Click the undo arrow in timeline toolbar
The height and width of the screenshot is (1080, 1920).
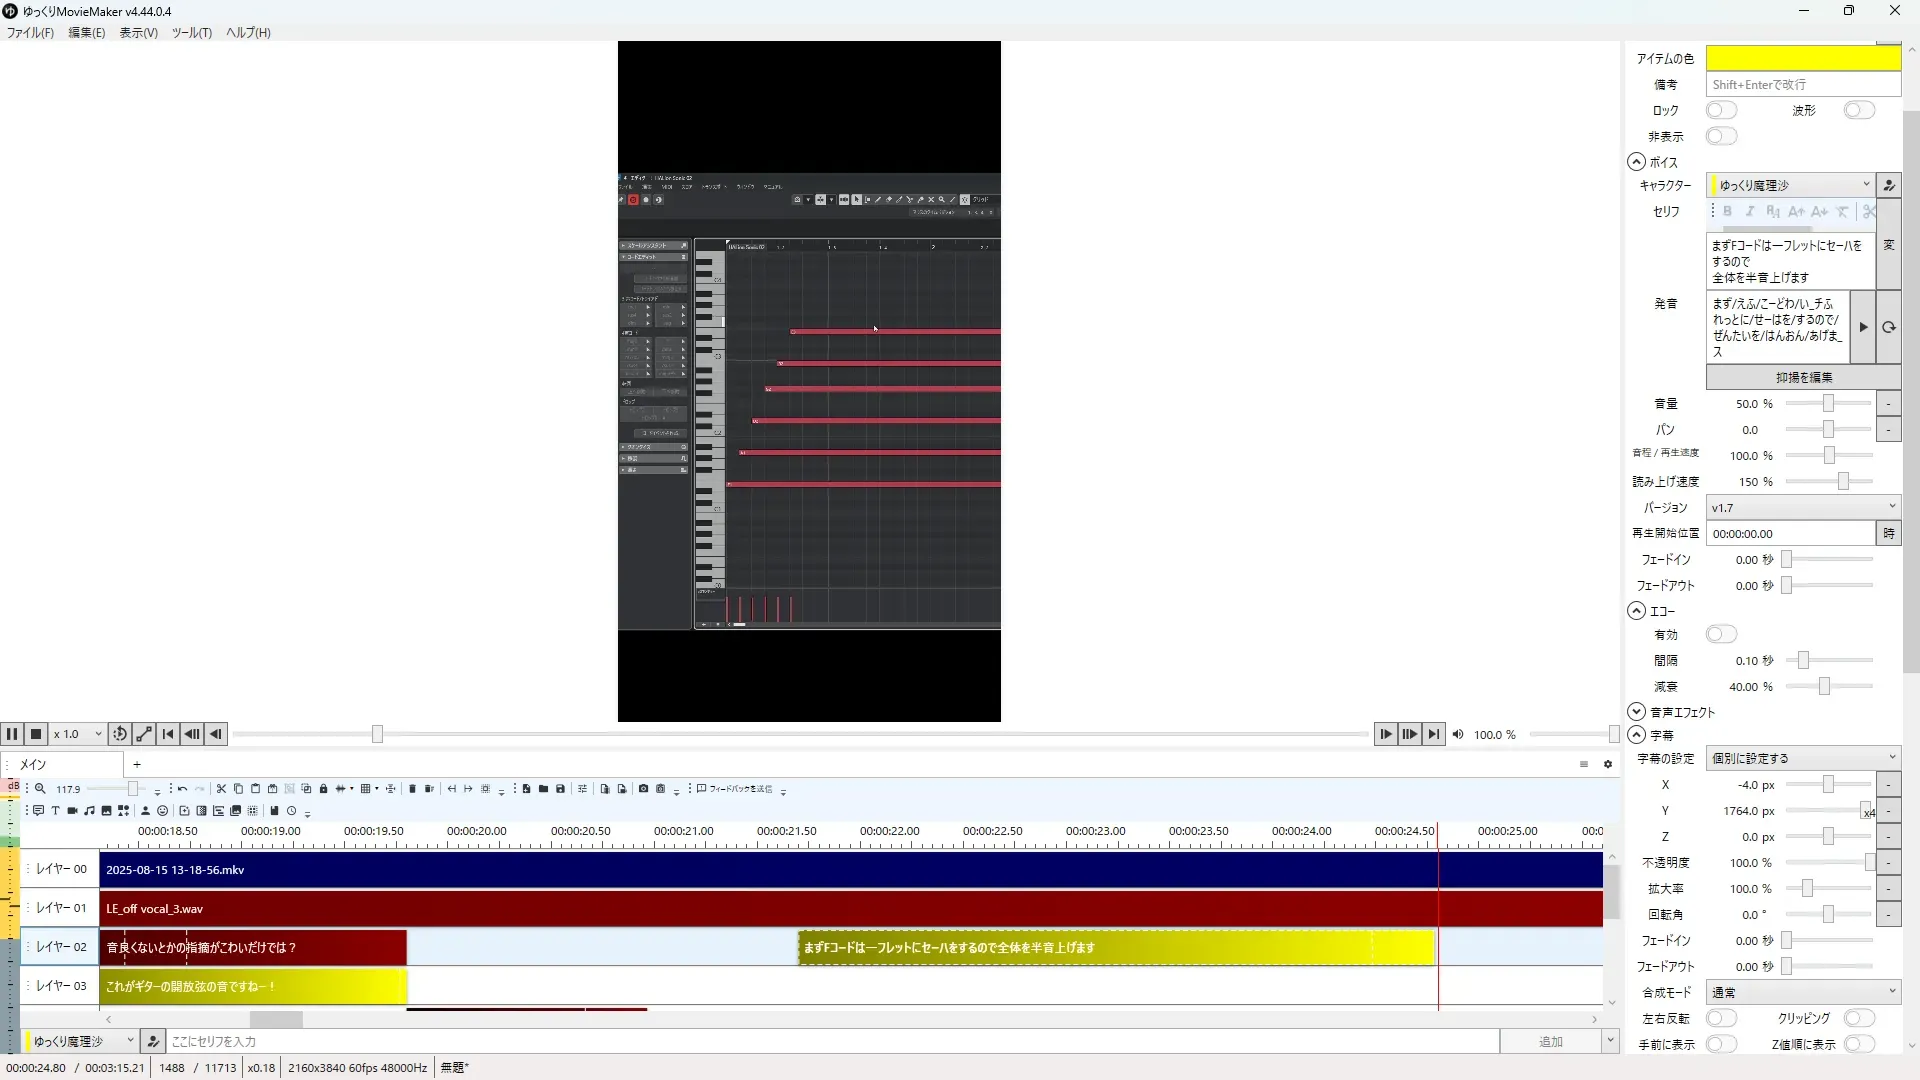click(182, 789)
